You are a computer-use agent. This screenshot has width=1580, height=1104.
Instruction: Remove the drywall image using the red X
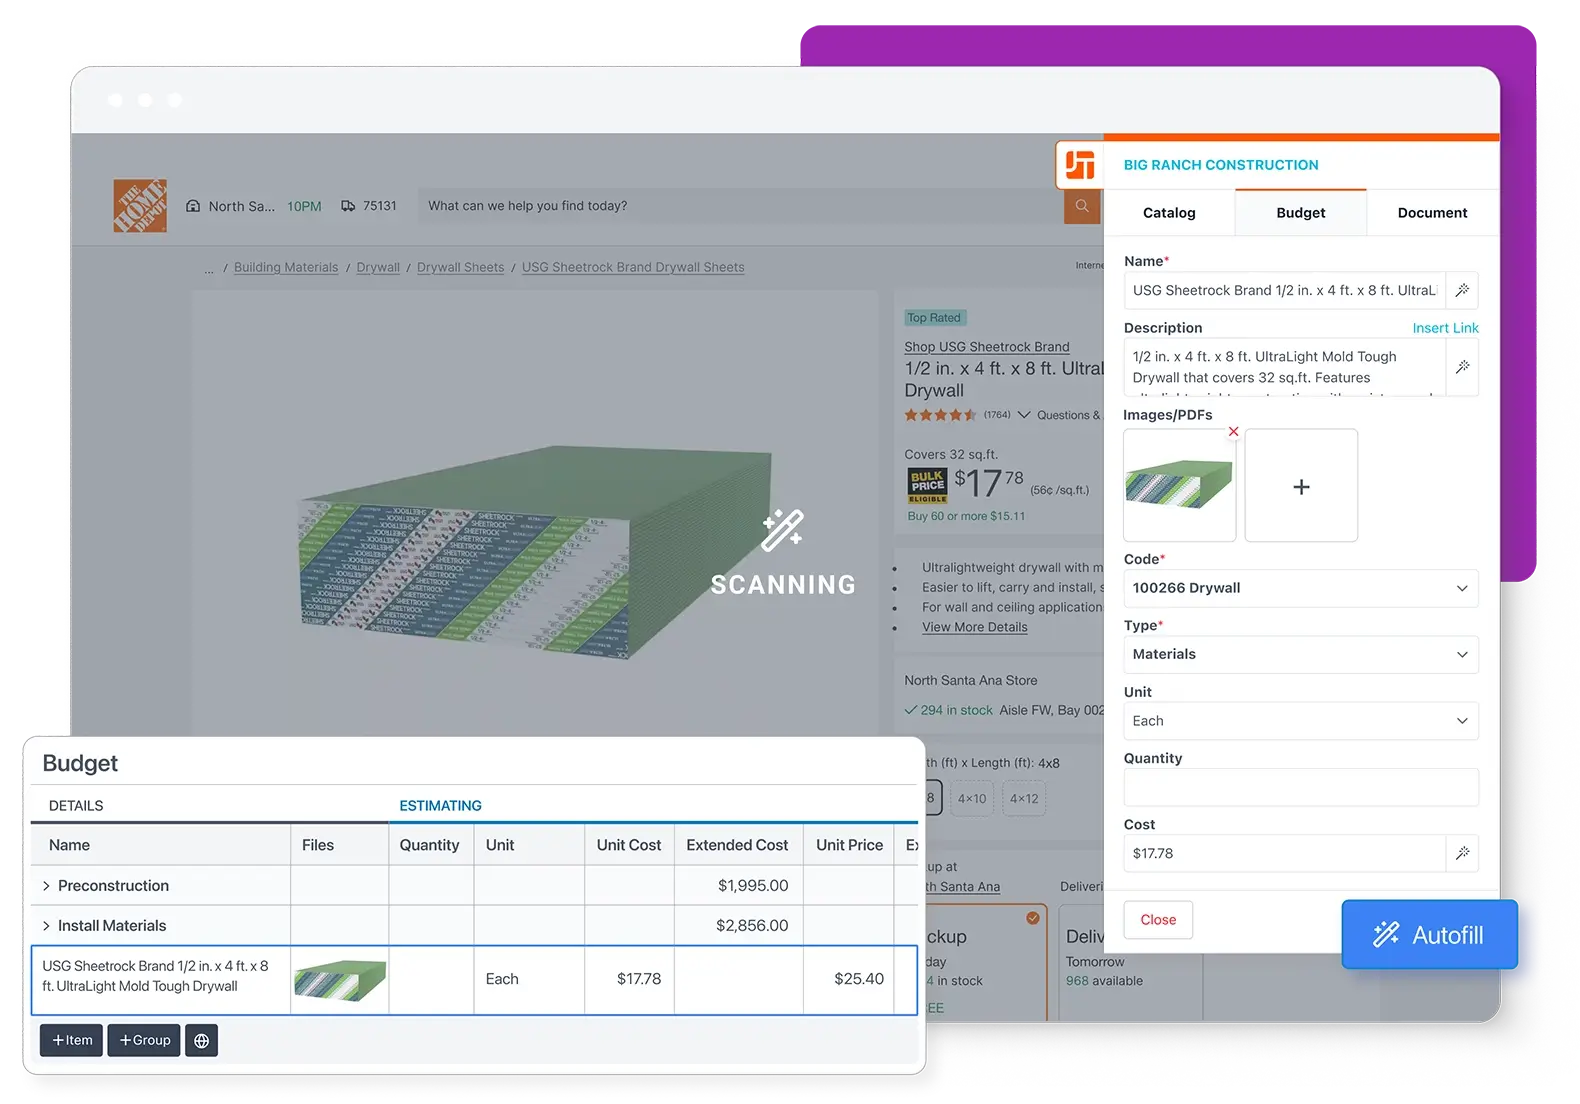click(x=1233, y=432)
